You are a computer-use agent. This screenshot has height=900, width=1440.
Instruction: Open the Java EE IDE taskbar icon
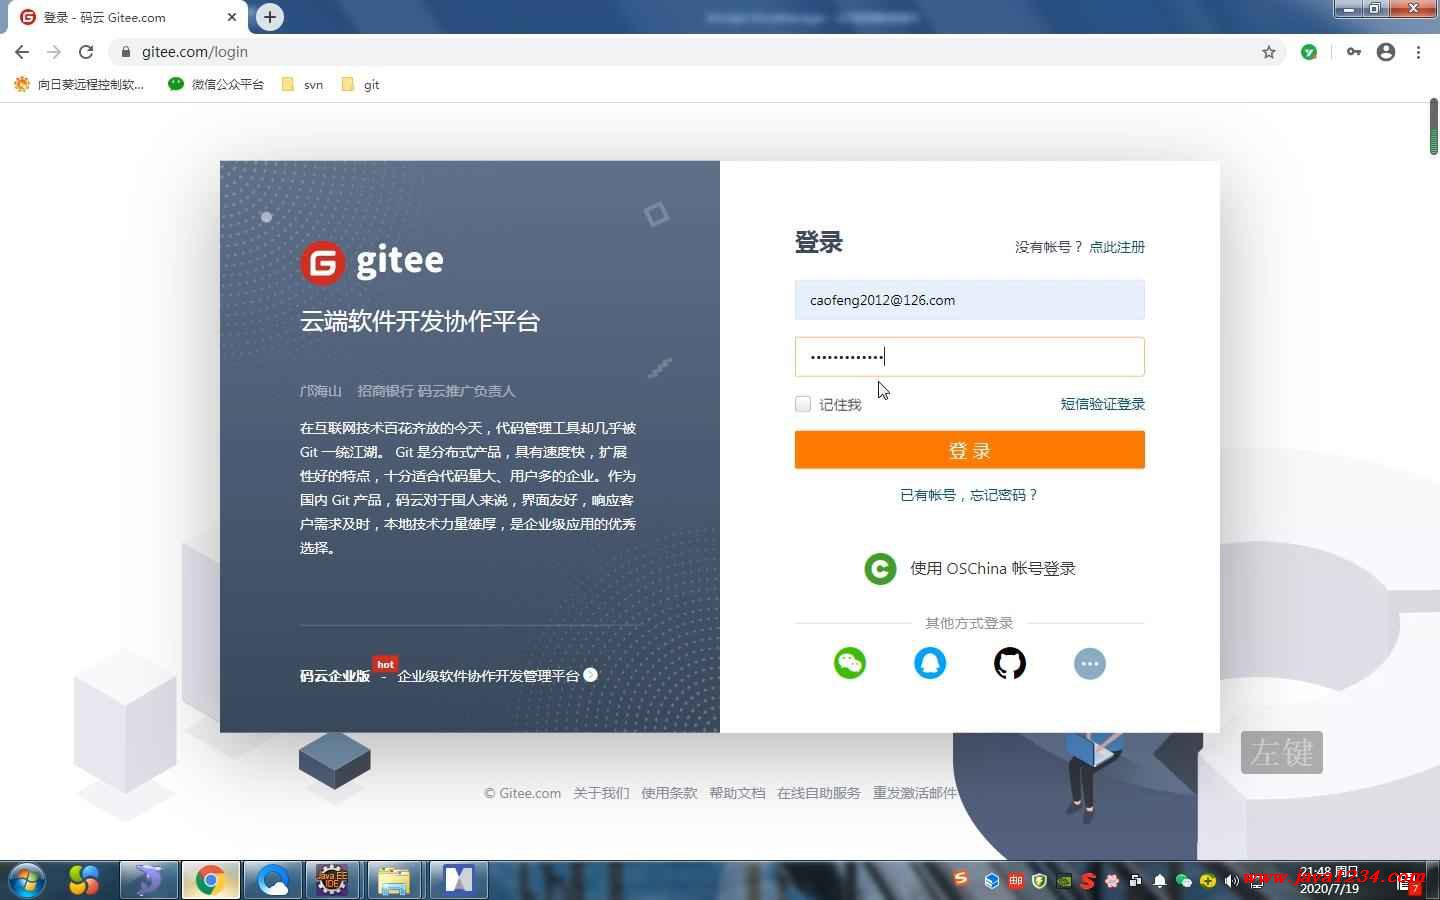coord(333,880)
